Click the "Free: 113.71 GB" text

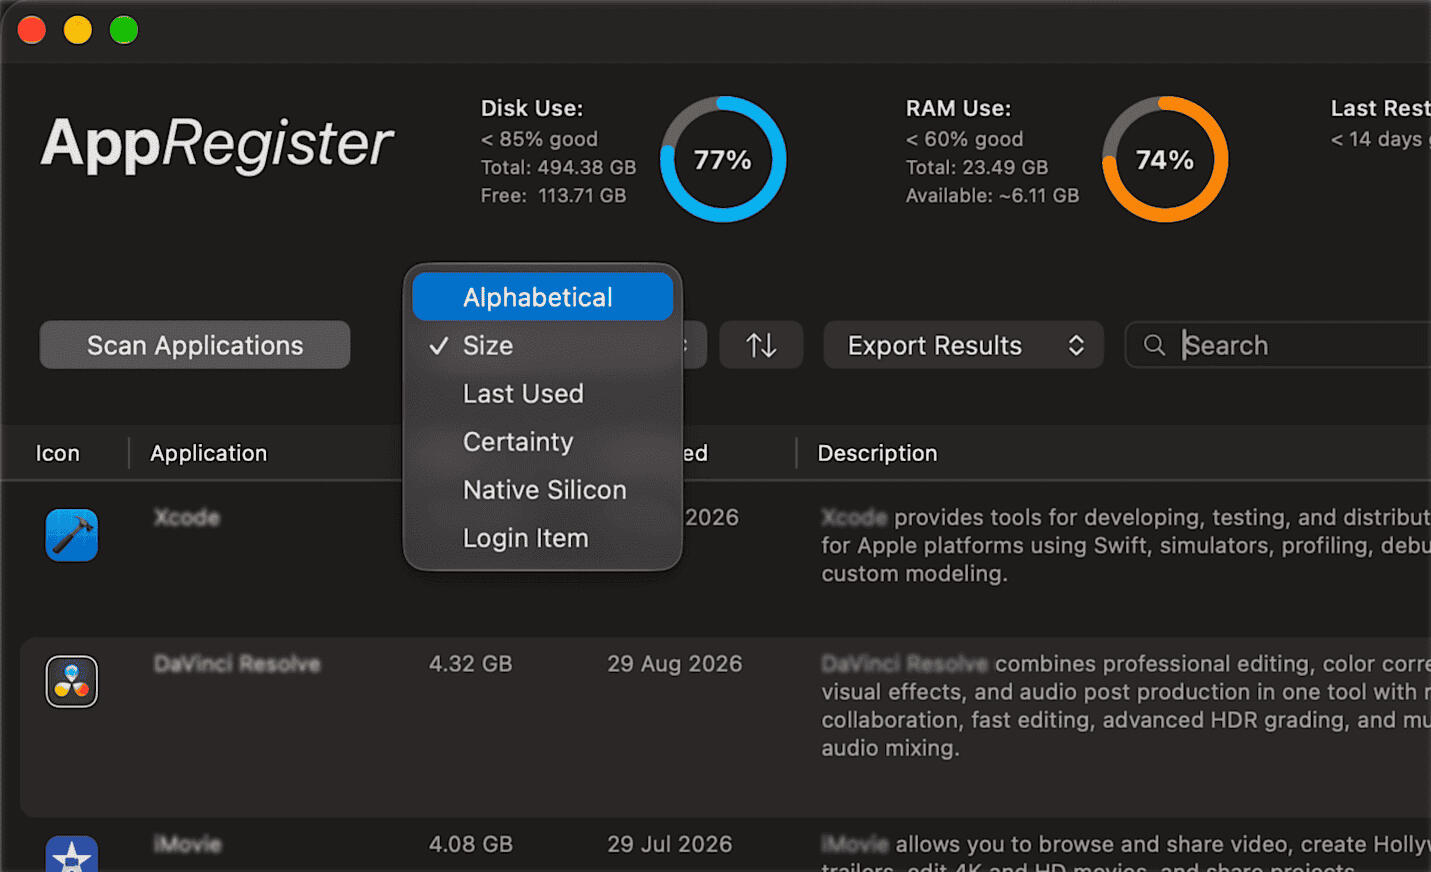[x=554, y=195]
